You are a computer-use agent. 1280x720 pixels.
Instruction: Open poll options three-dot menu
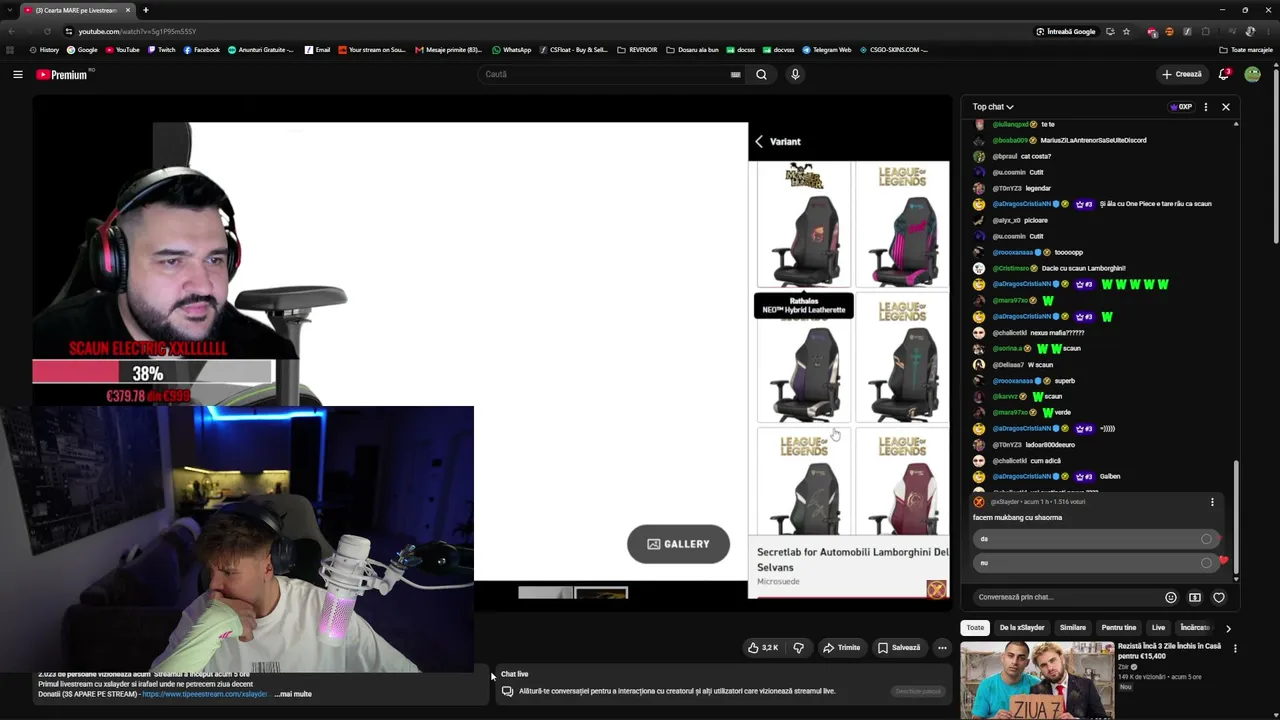1212,502
